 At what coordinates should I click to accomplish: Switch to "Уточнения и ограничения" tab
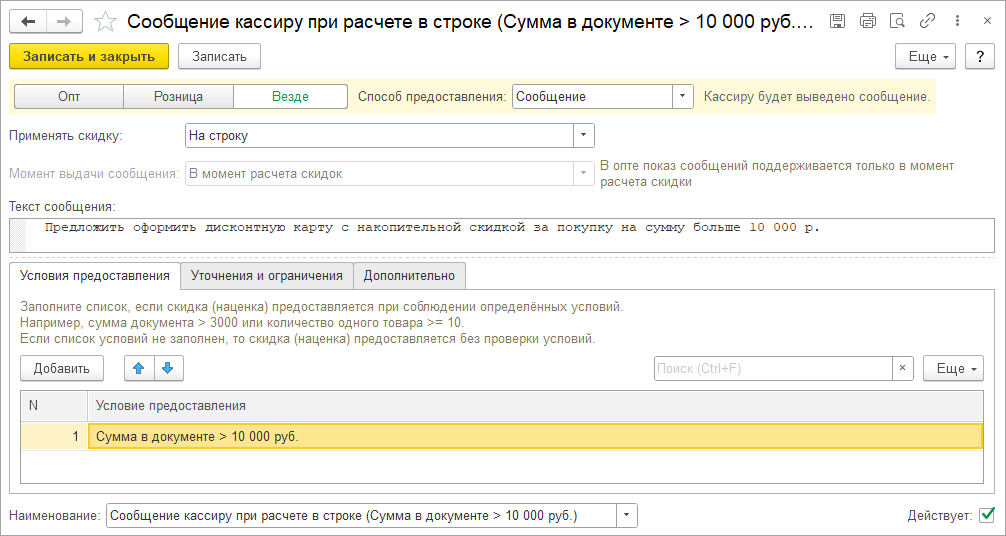267,275
